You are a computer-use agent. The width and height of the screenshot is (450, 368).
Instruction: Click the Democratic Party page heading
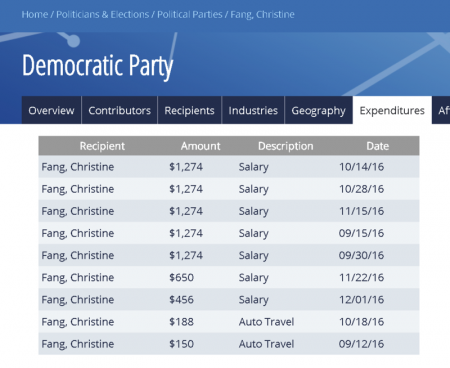click(x=98, y=66)
